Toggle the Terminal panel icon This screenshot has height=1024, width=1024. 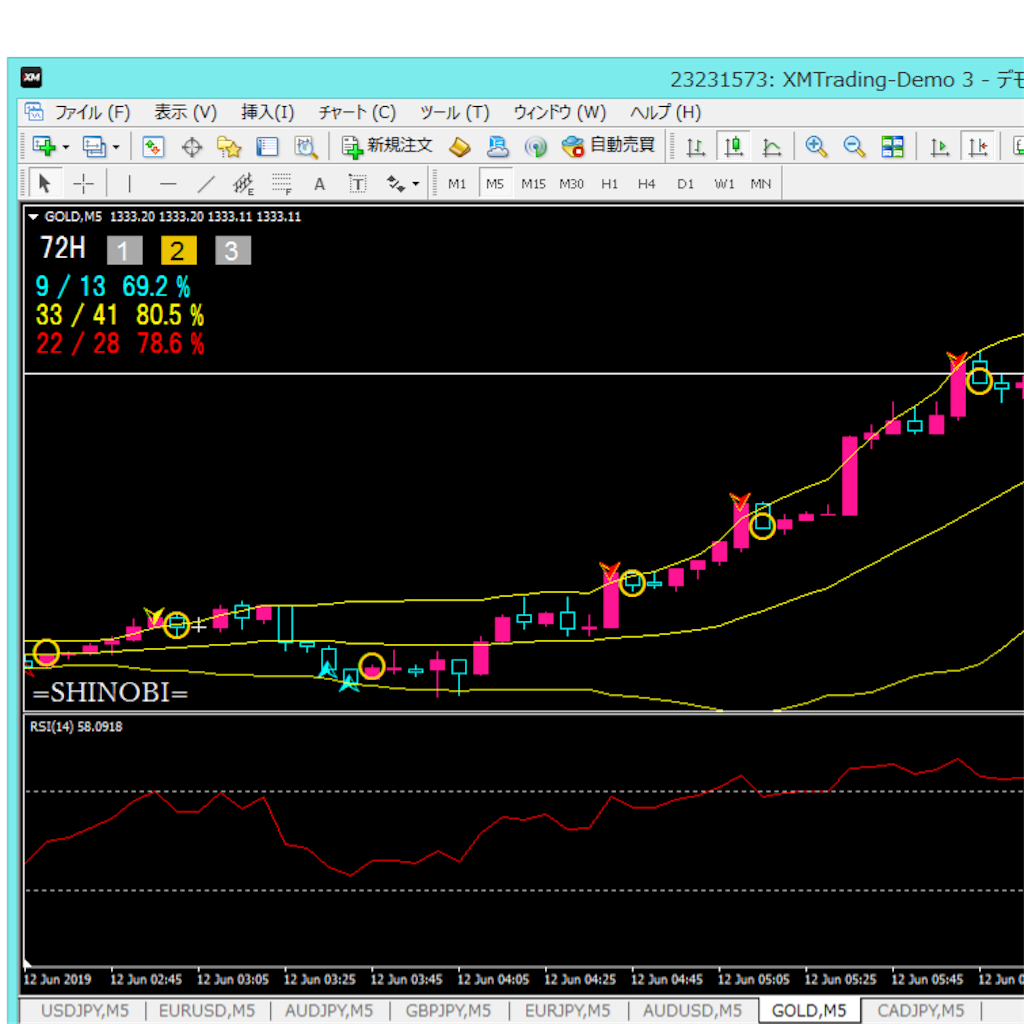coord(267,147)
